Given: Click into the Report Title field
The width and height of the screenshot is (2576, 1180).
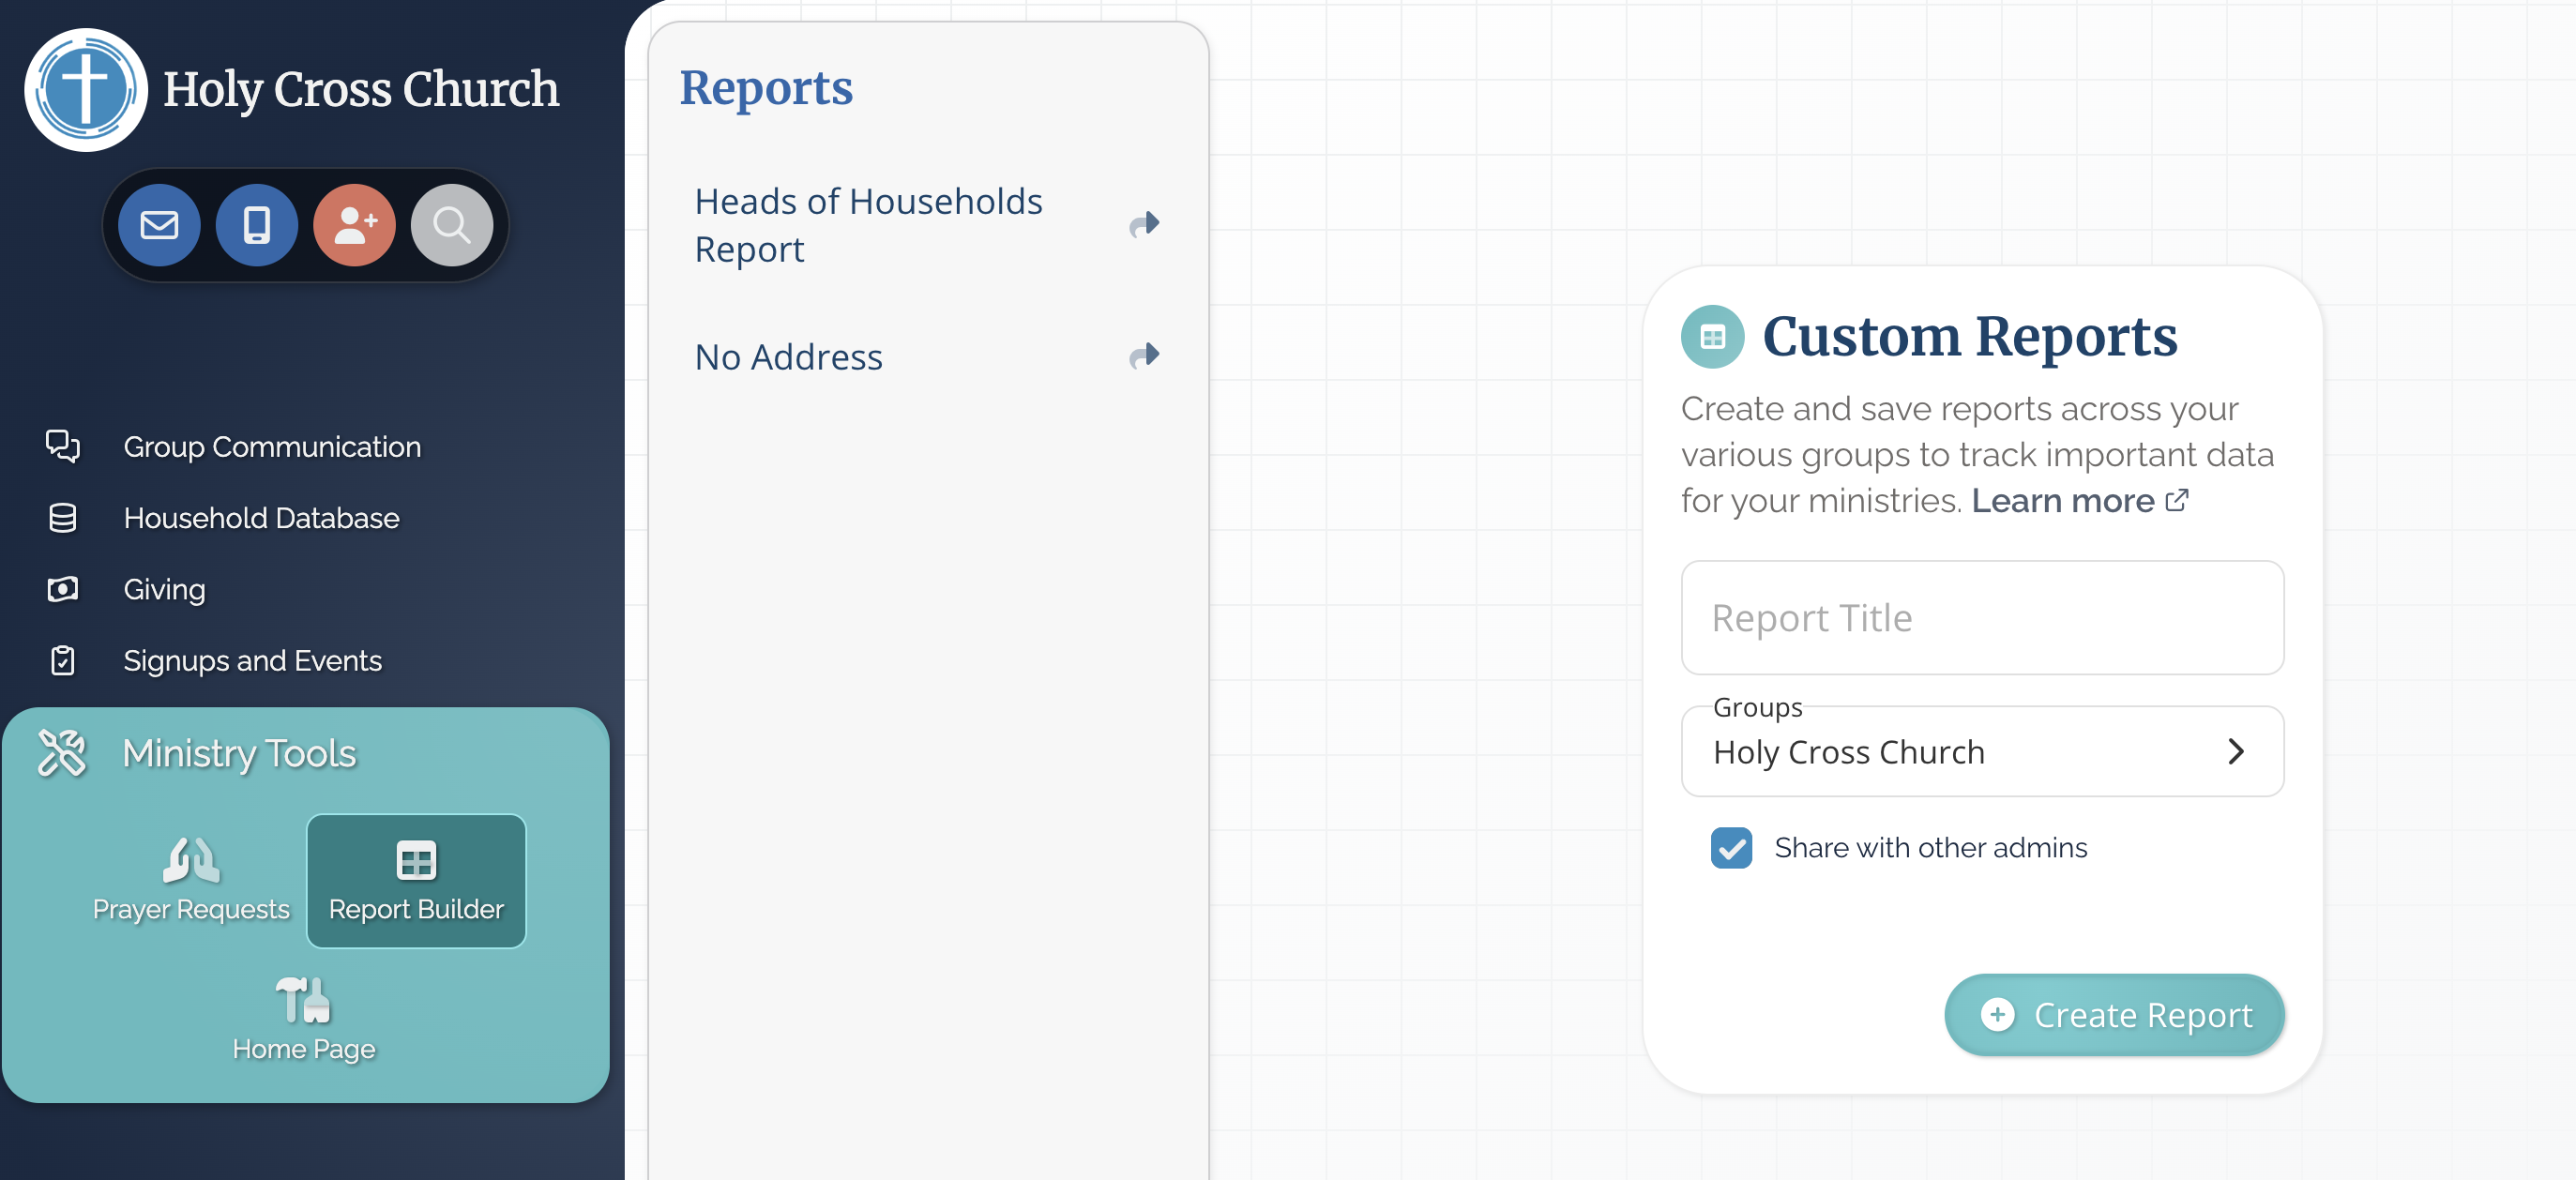Looking at the screenshot, I should coord(1981,618).
